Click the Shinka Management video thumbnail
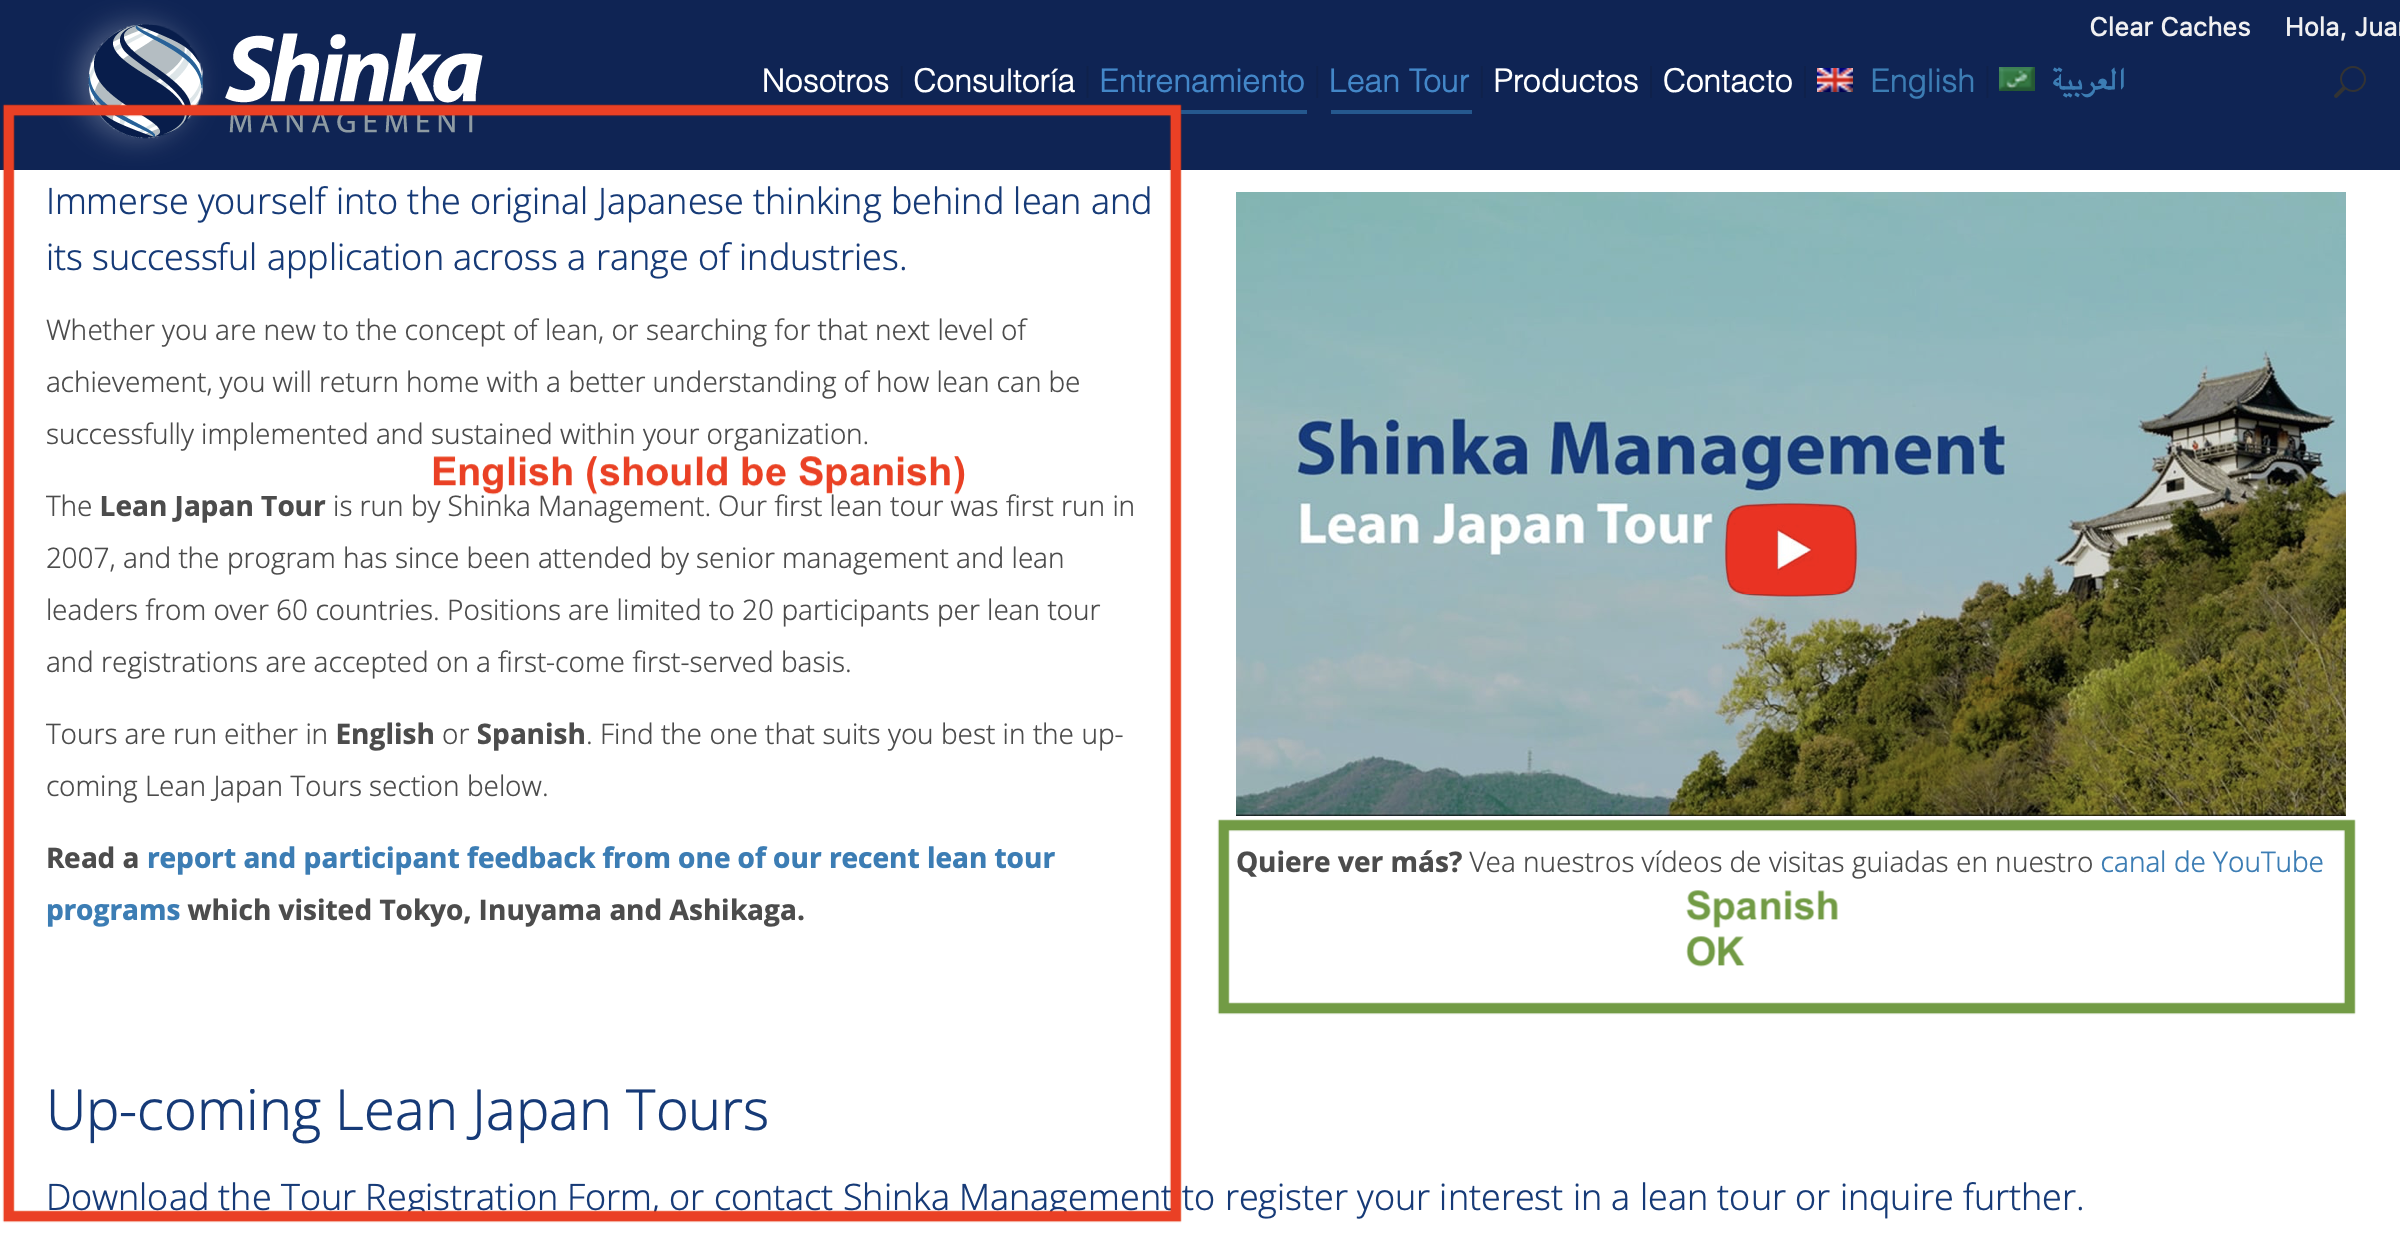 1790,503
